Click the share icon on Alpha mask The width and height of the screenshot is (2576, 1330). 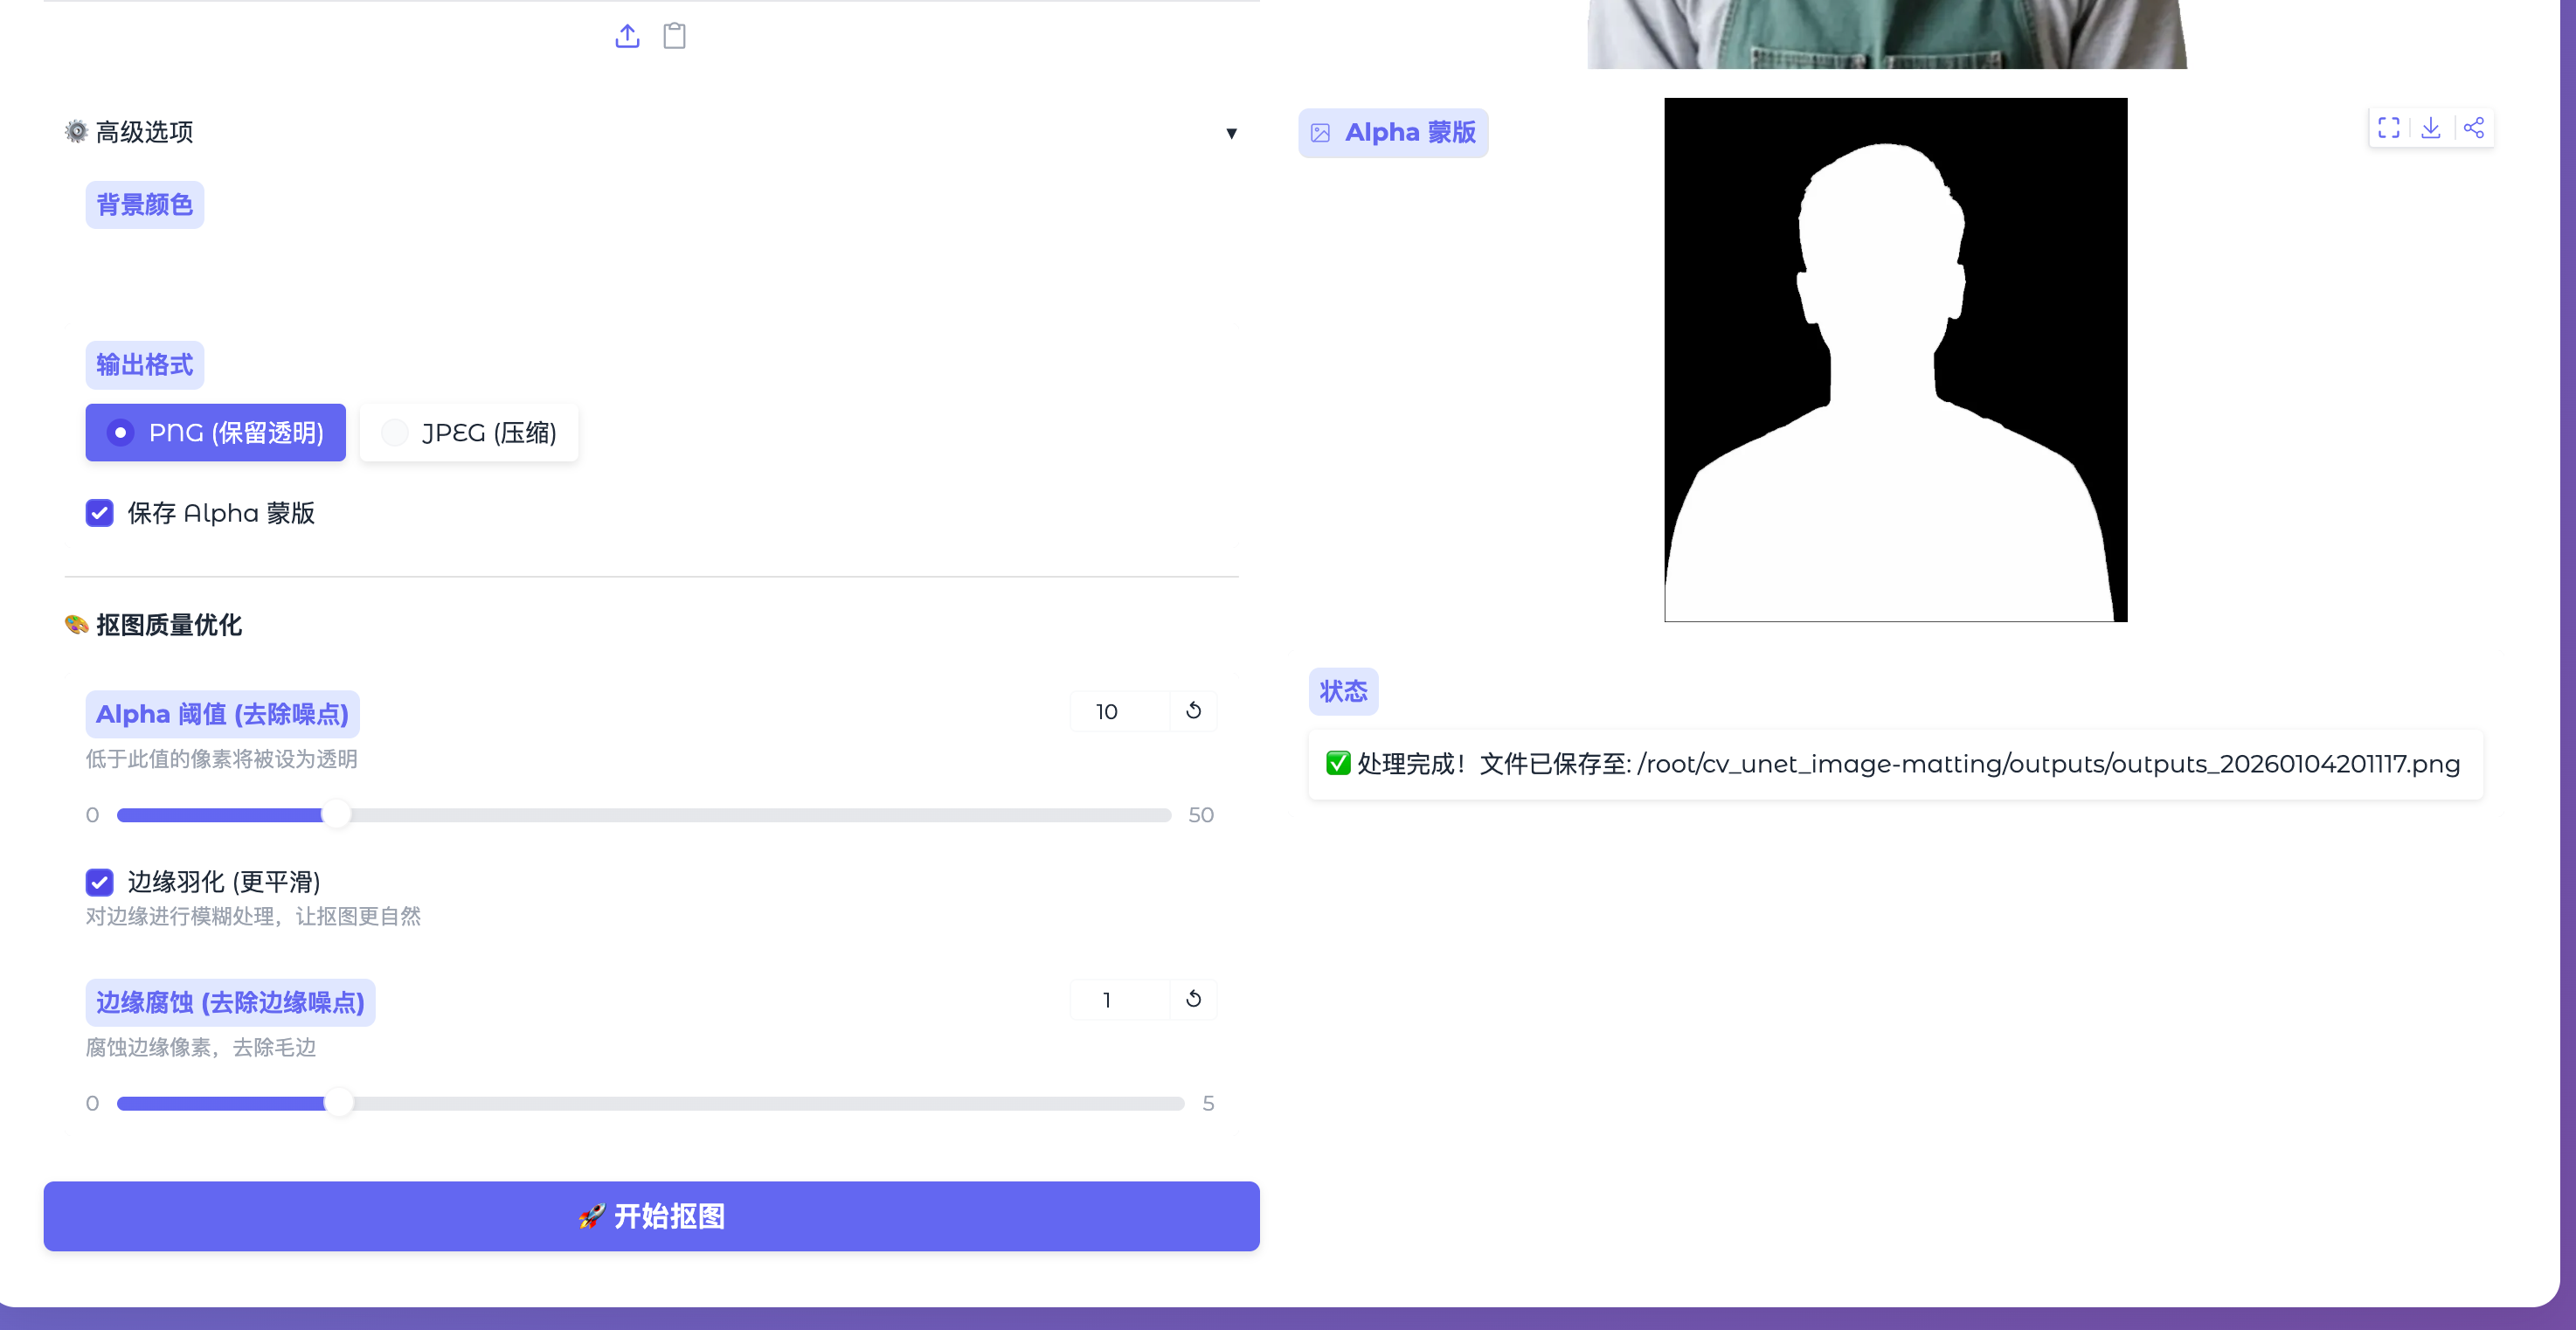2473,128
